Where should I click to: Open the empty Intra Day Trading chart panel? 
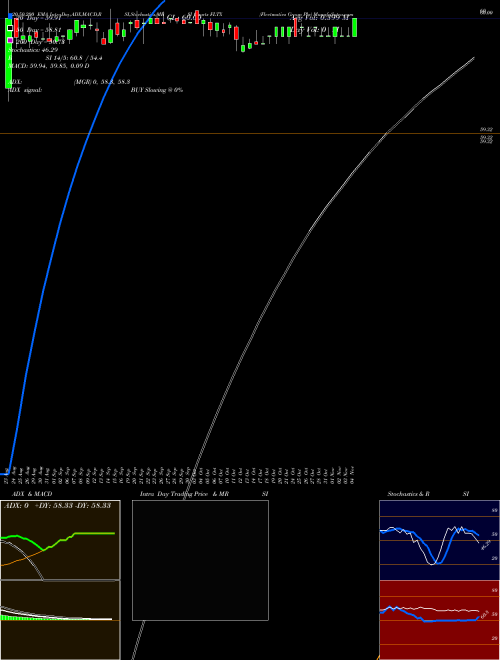click(200, 560)
